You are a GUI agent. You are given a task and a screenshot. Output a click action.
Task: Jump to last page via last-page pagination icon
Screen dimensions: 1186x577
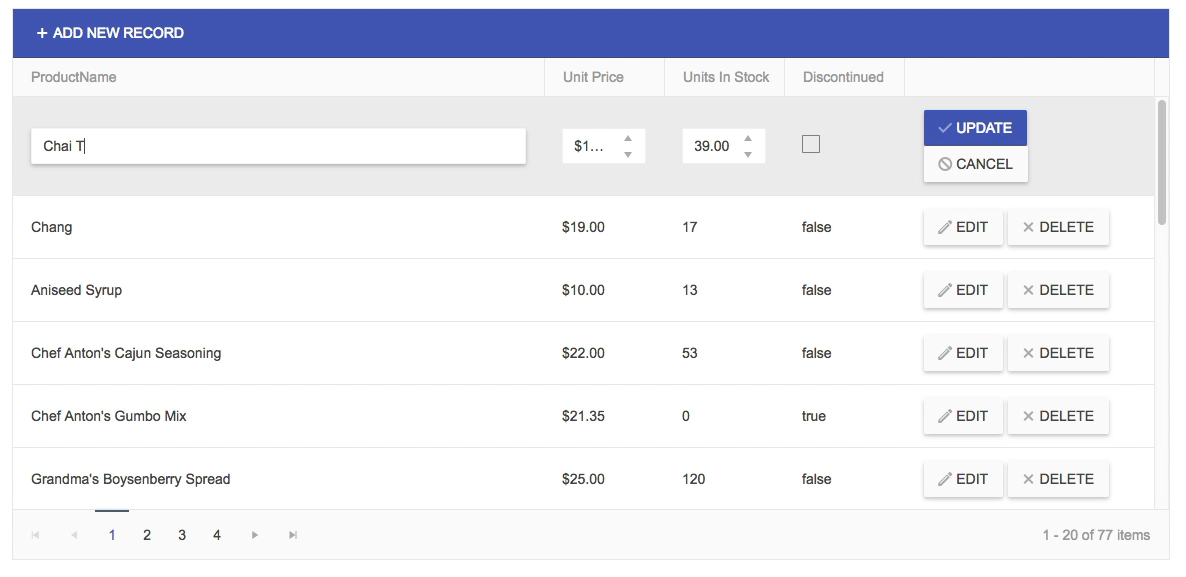tap(292, 535)
